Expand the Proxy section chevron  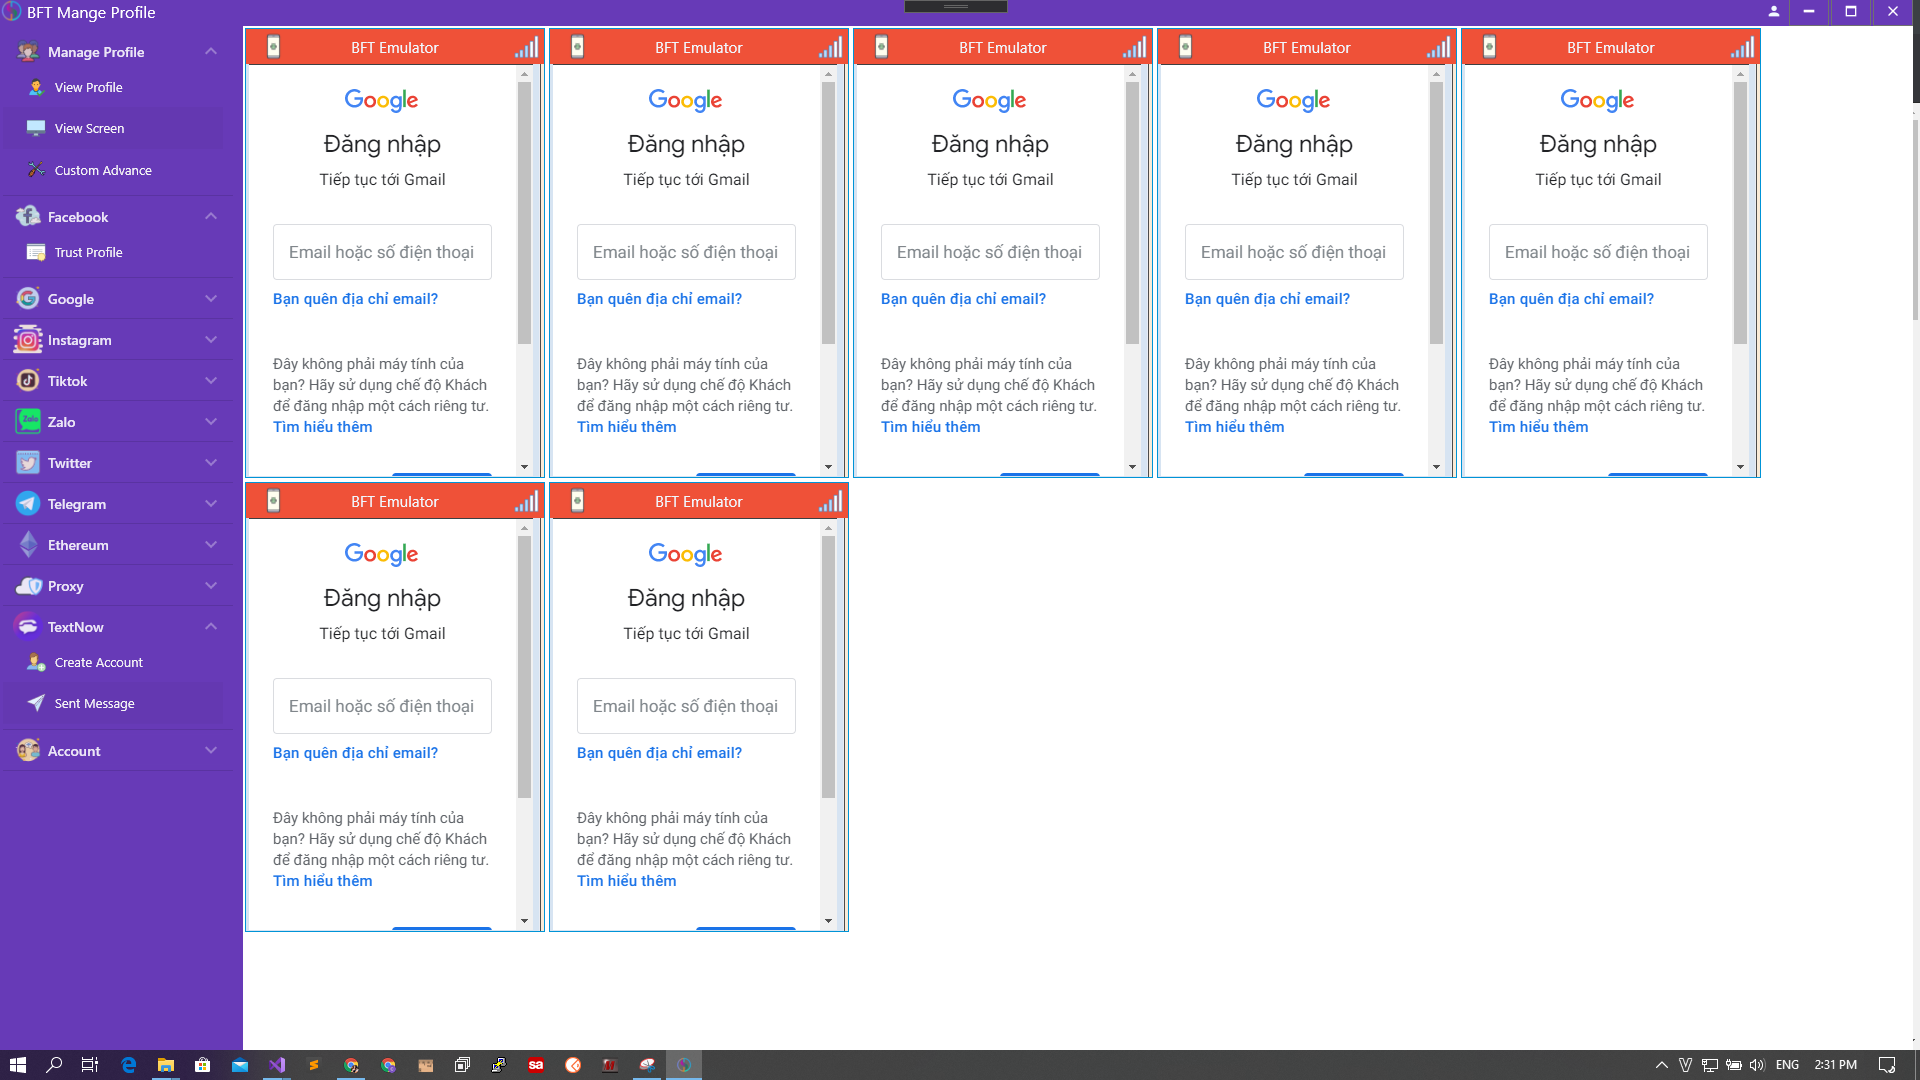(x=211, y=586)
